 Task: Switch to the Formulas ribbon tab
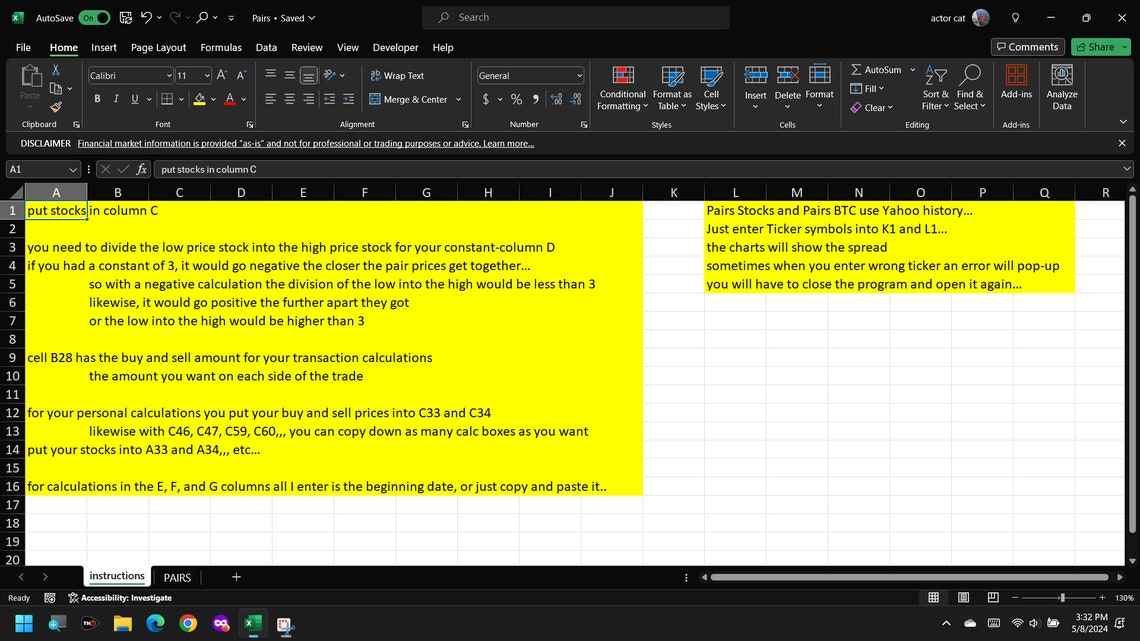[x=220, y=47]
